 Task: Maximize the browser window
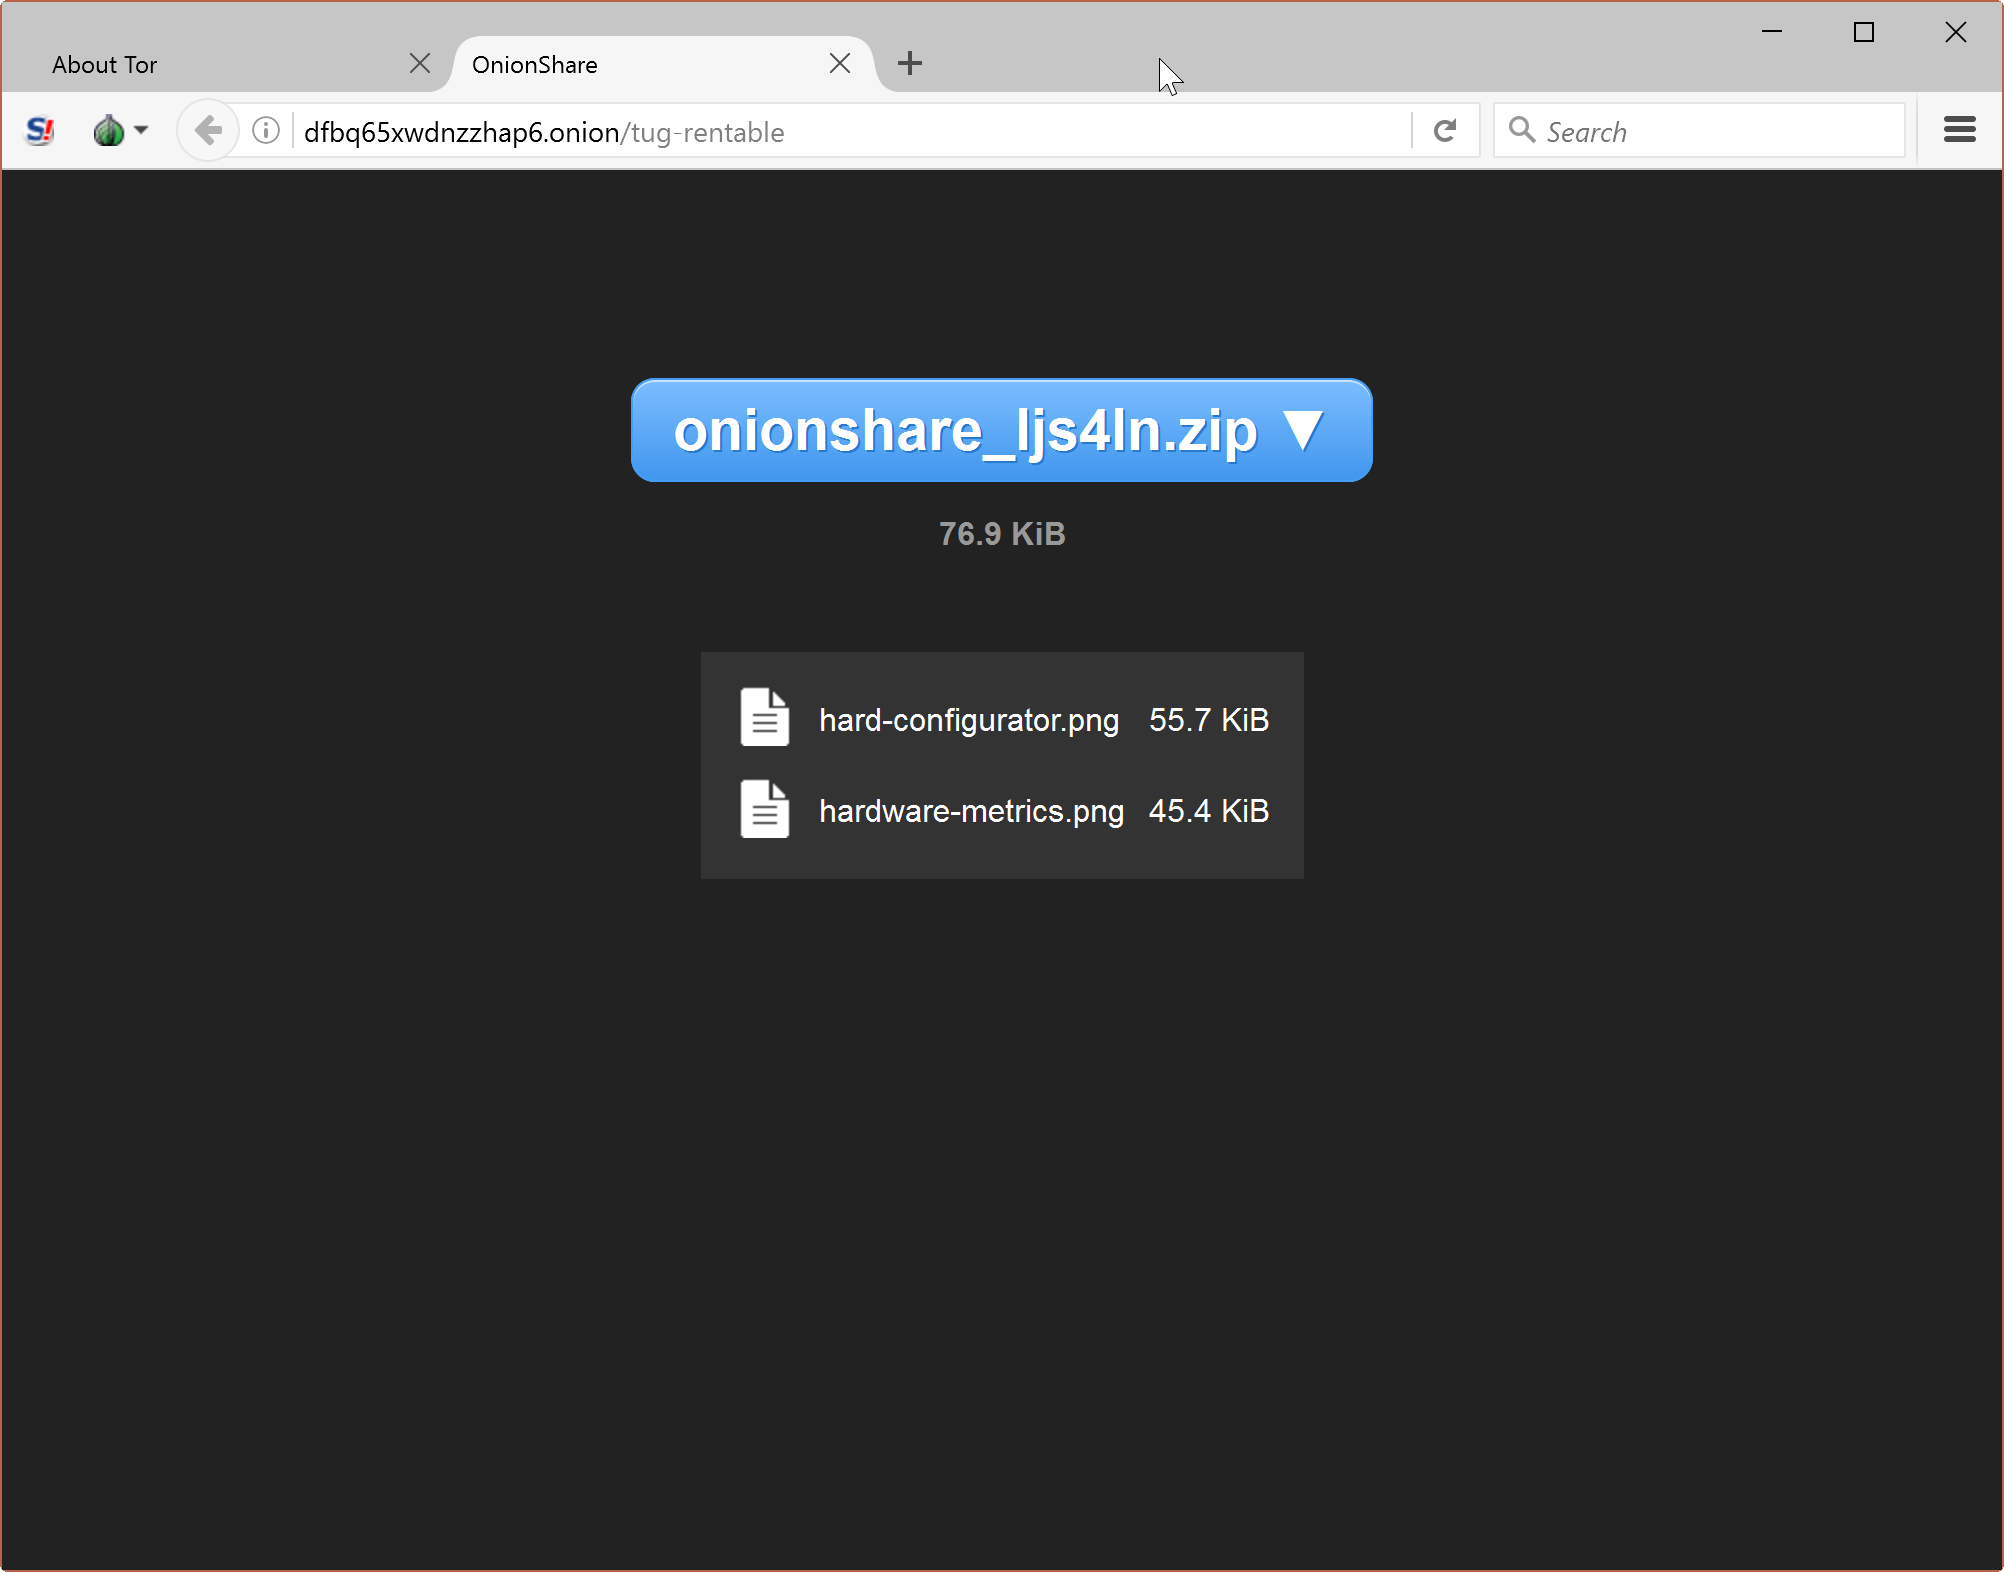(1864, 32)
